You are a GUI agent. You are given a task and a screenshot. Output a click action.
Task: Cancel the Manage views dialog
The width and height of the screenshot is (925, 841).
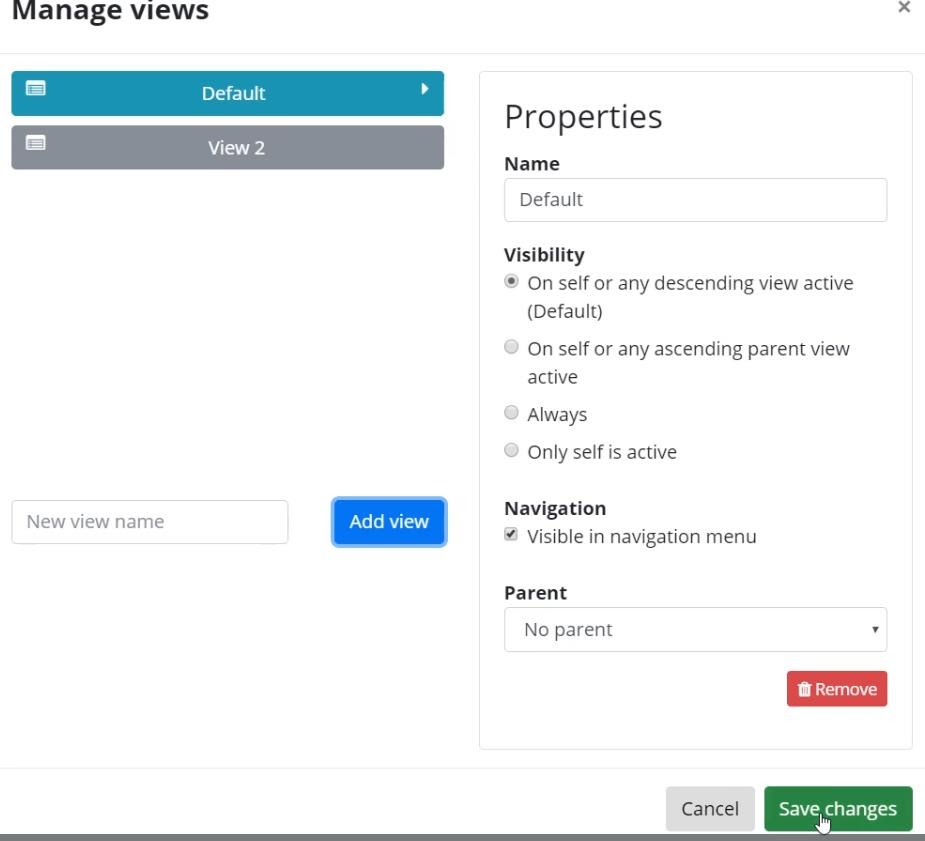[x=710, y=808]
